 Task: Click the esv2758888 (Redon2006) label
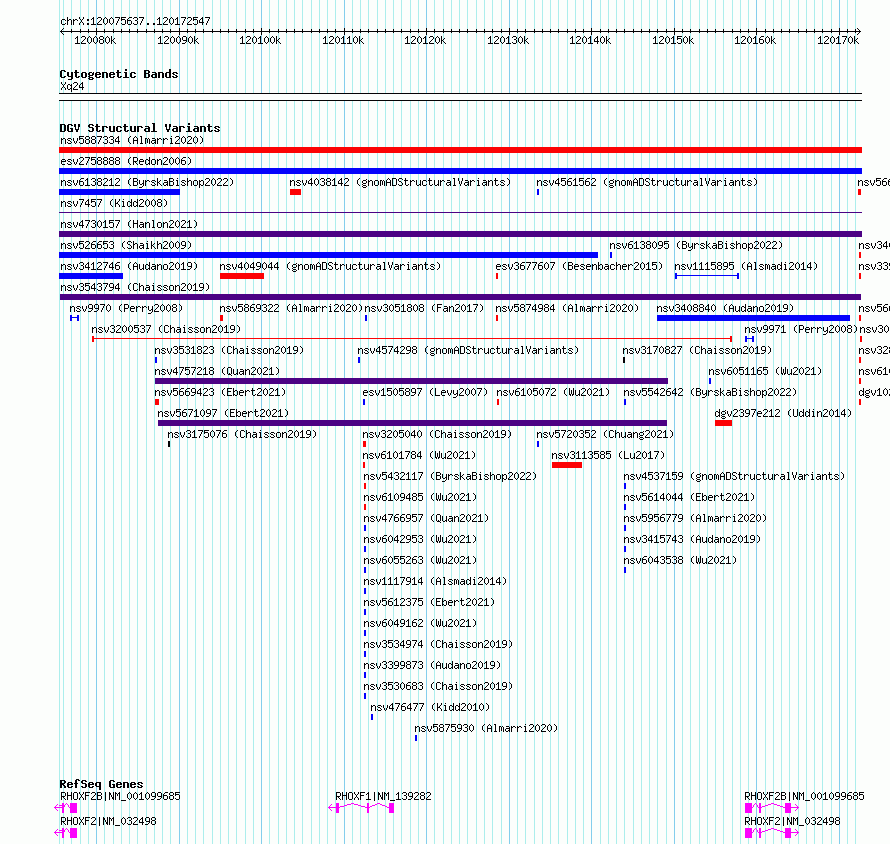[126, 161]
